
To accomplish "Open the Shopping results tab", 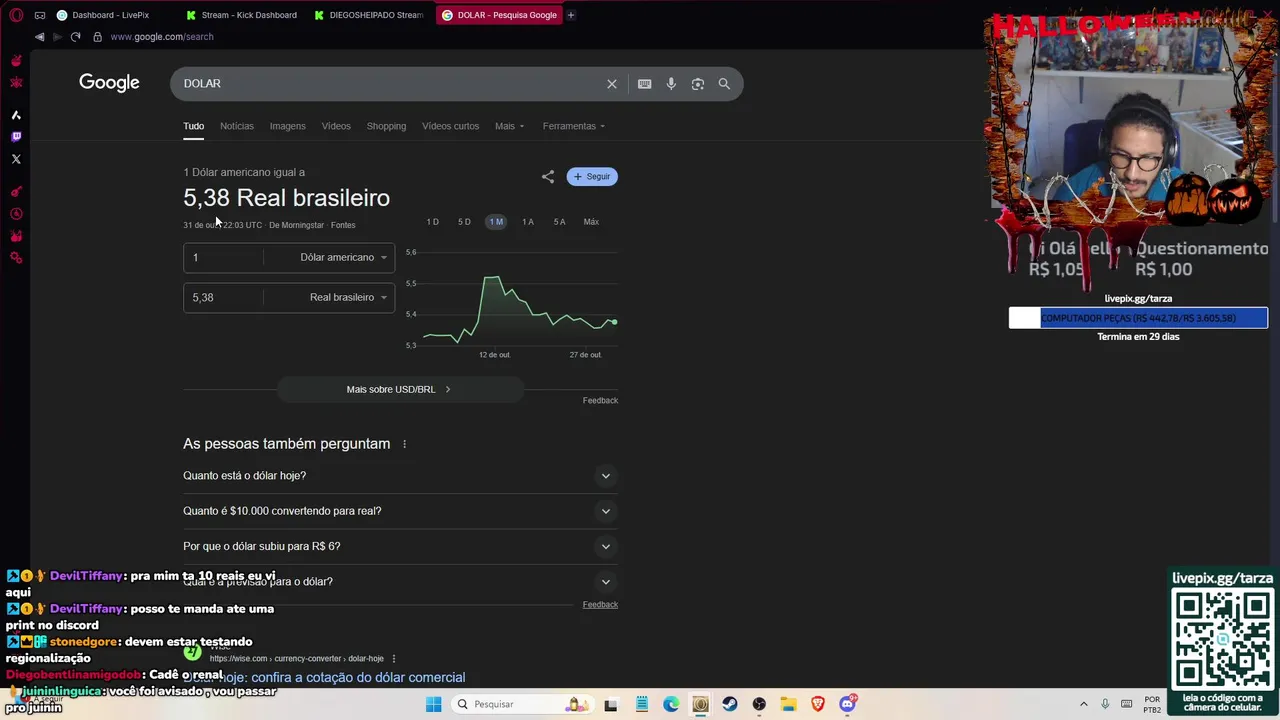I will pos(386,126).
